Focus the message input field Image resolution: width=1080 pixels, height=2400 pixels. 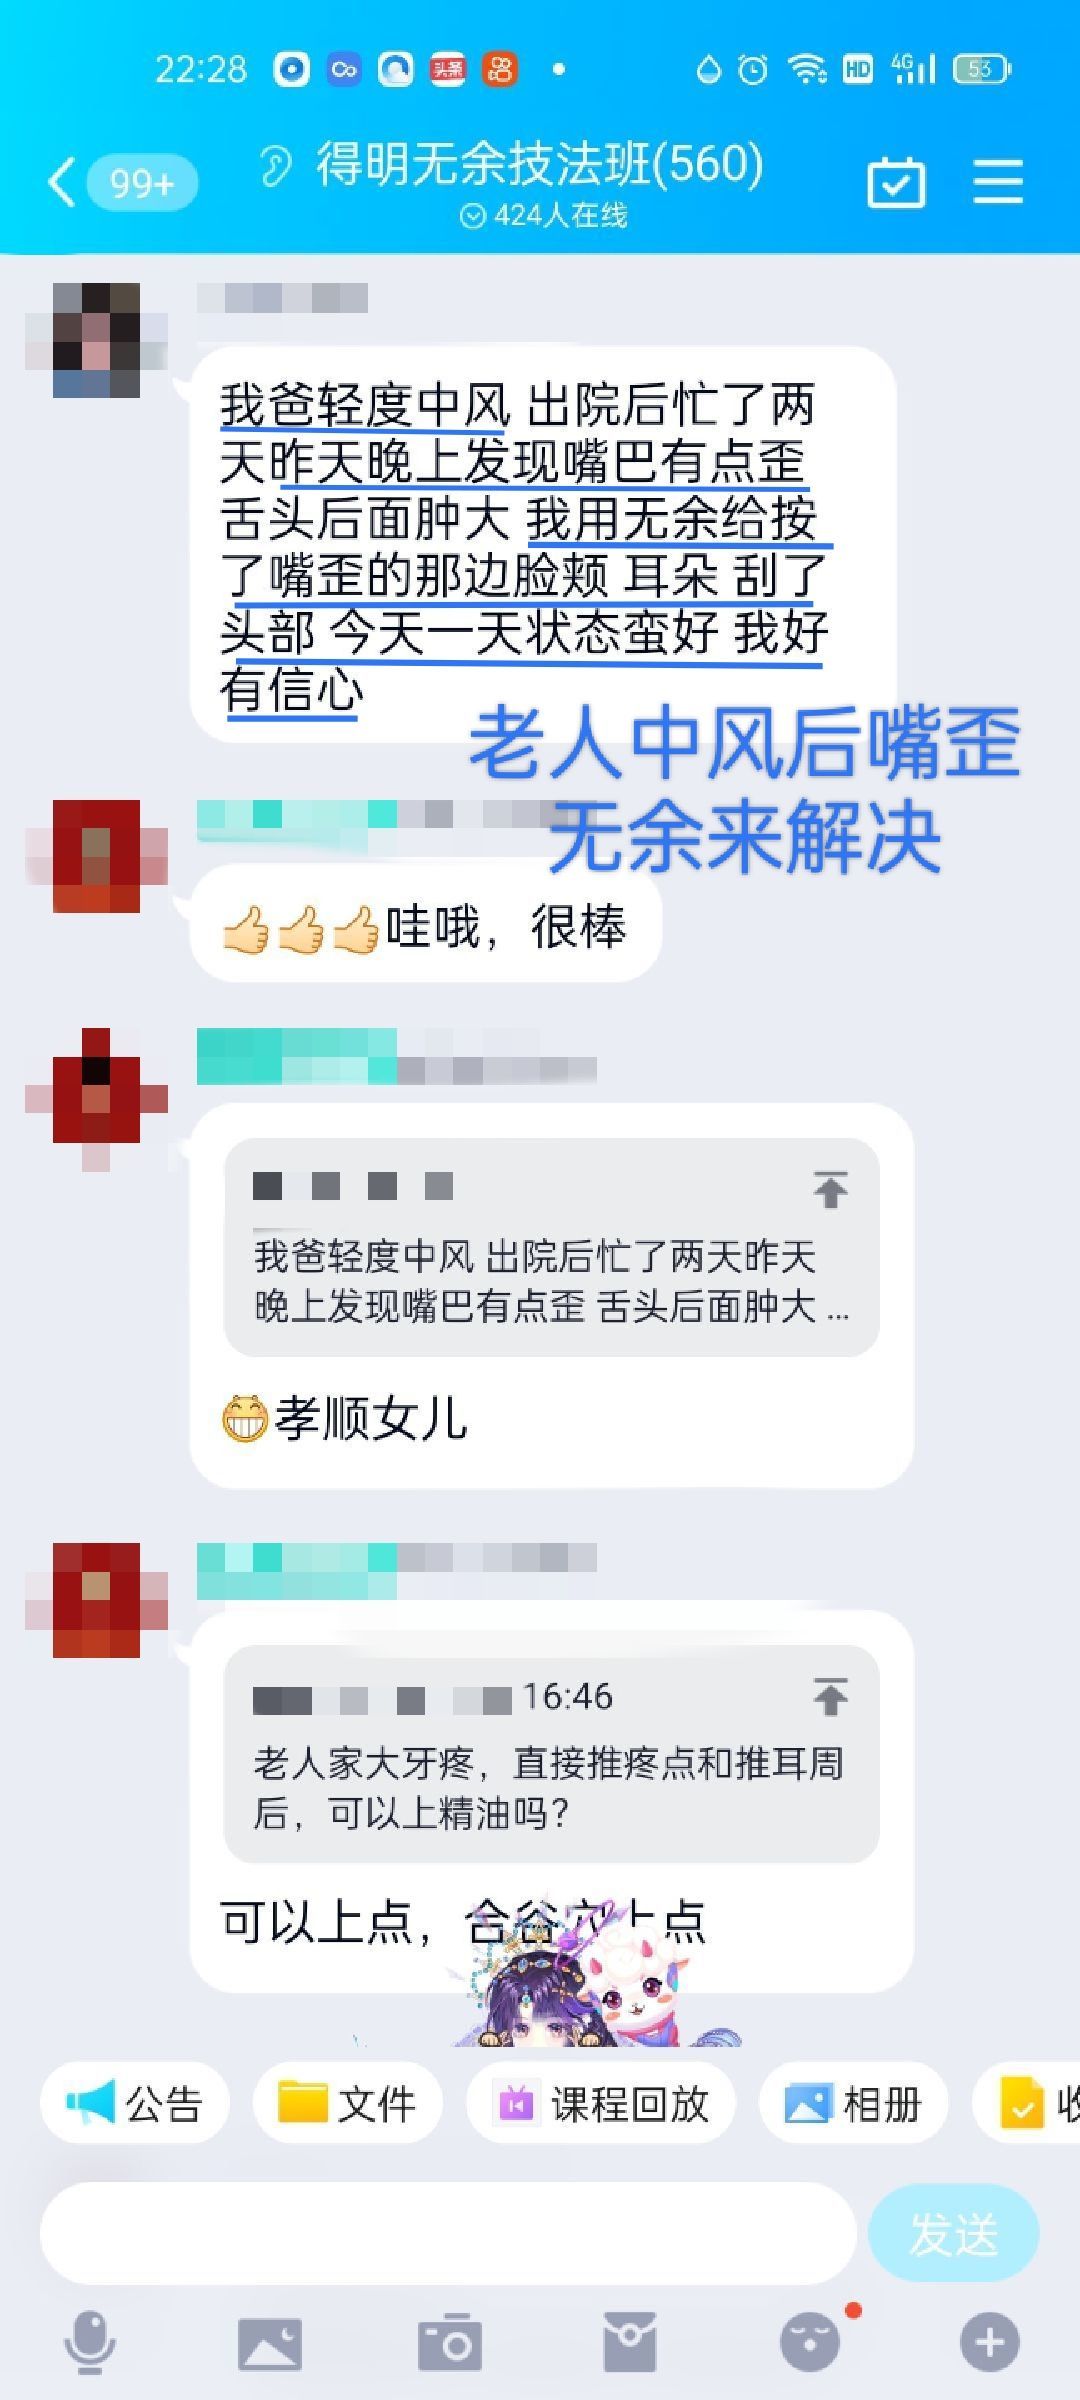(x=448, y=2233)
